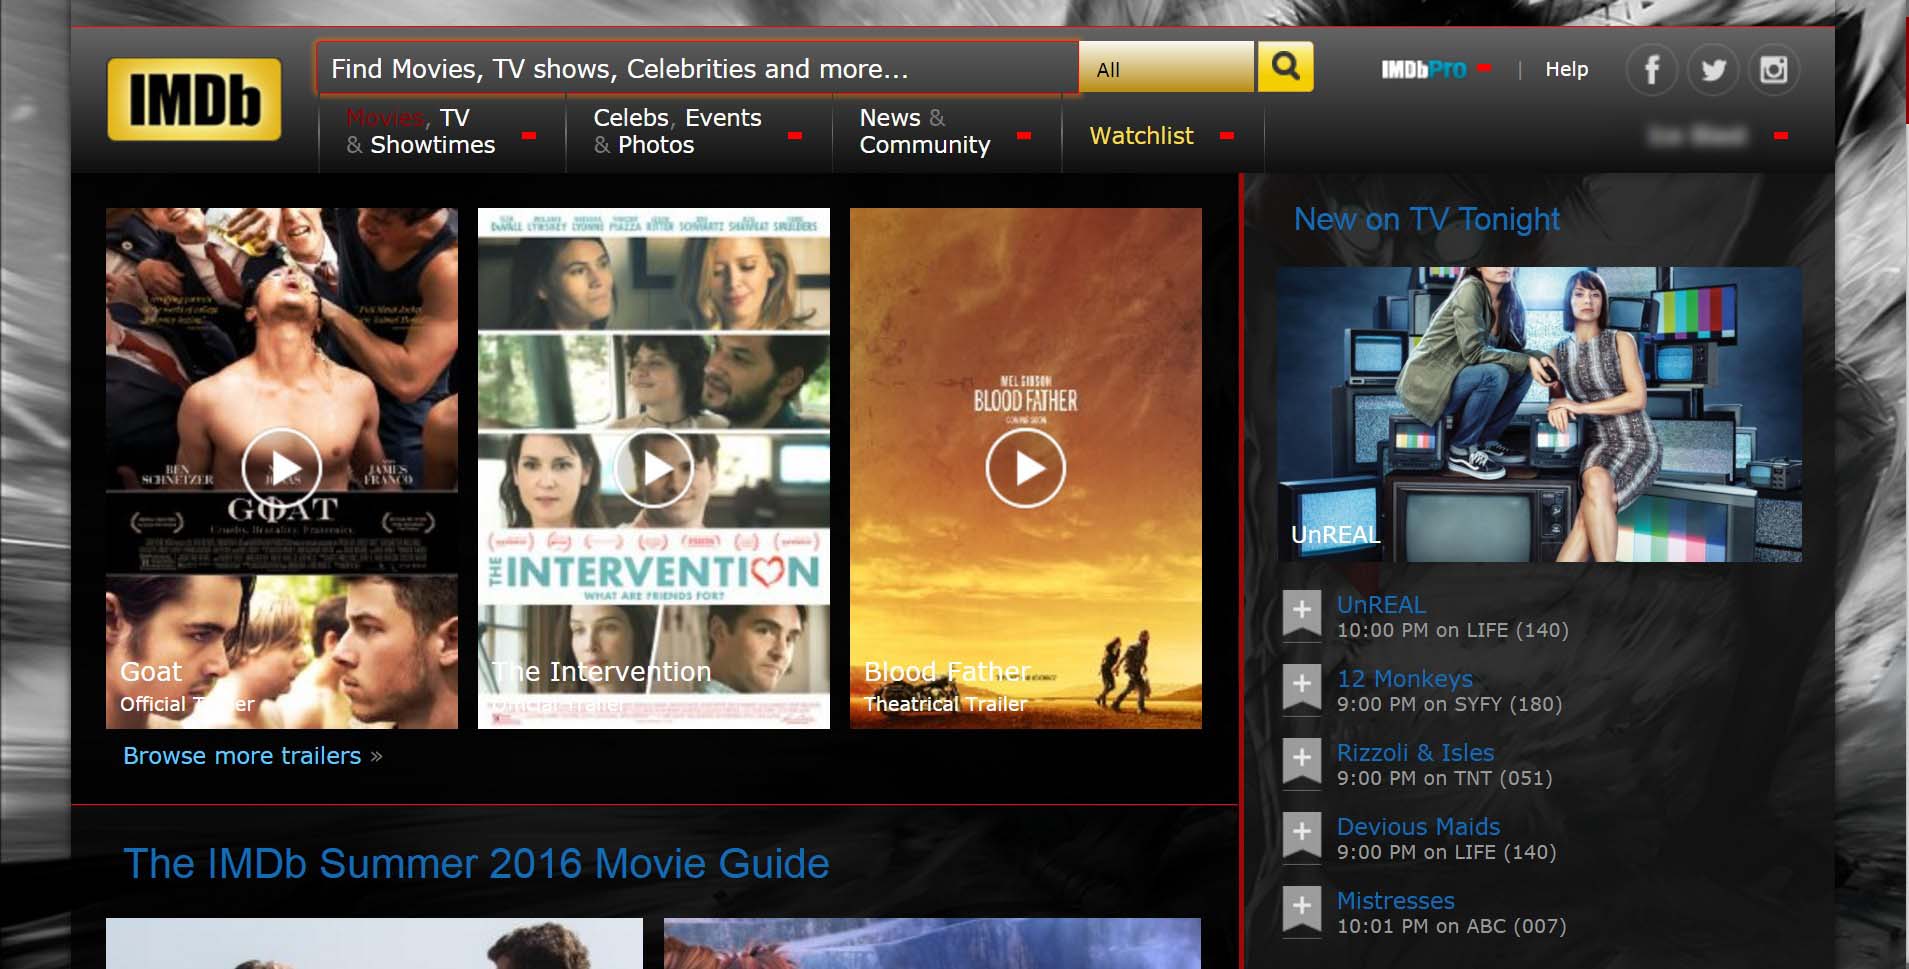
Task: Open the Rizzoli & Isles show link
Action: 1416,753
